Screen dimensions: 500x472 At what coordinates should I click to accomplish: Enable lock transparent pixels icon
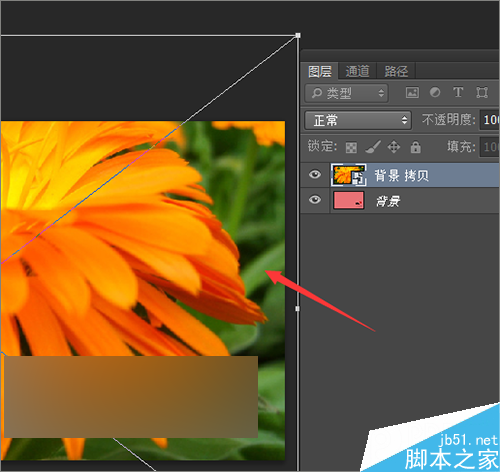point(351,147)
